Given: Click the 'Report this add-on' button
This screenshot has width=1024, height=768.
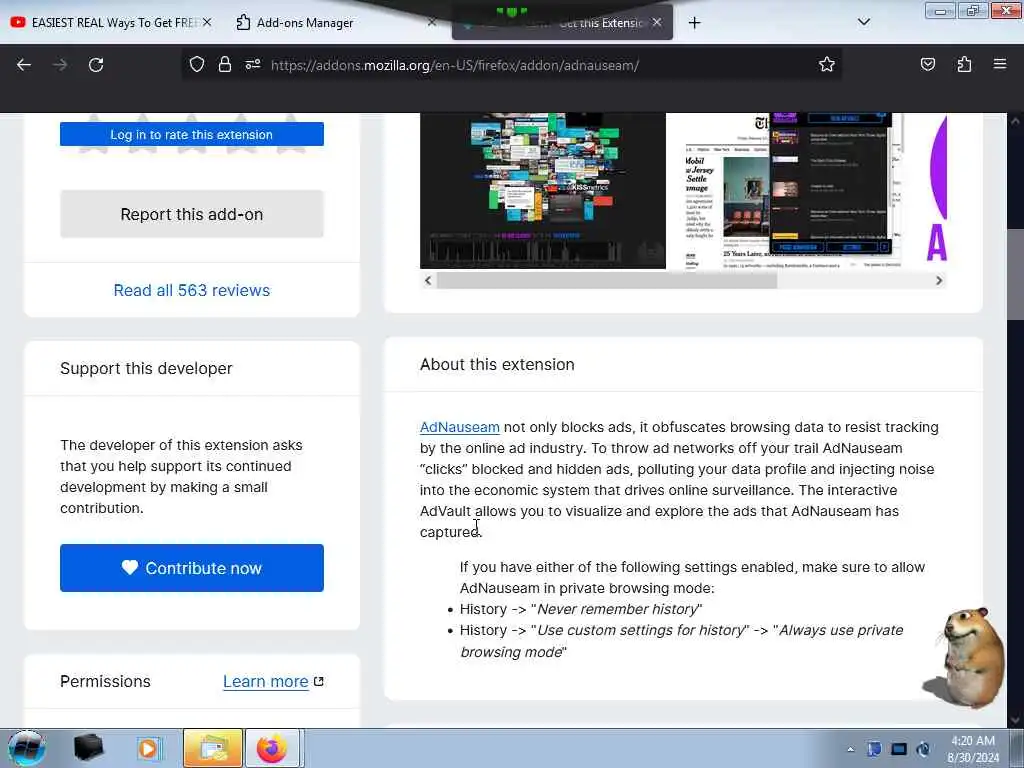Looking at the screenshot, I should coord(192,214).
